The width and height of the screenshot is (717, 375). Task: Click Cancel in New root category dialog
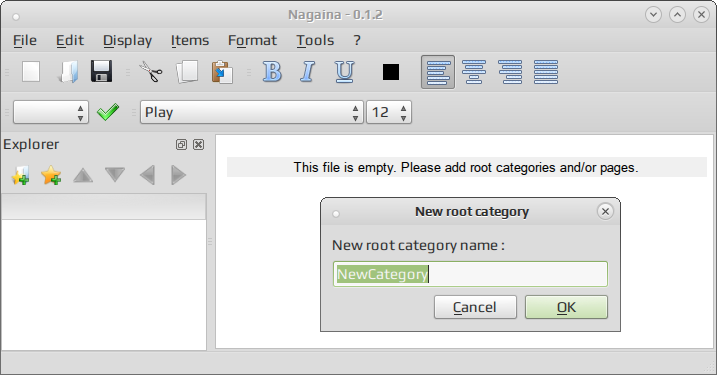(475, 307)
